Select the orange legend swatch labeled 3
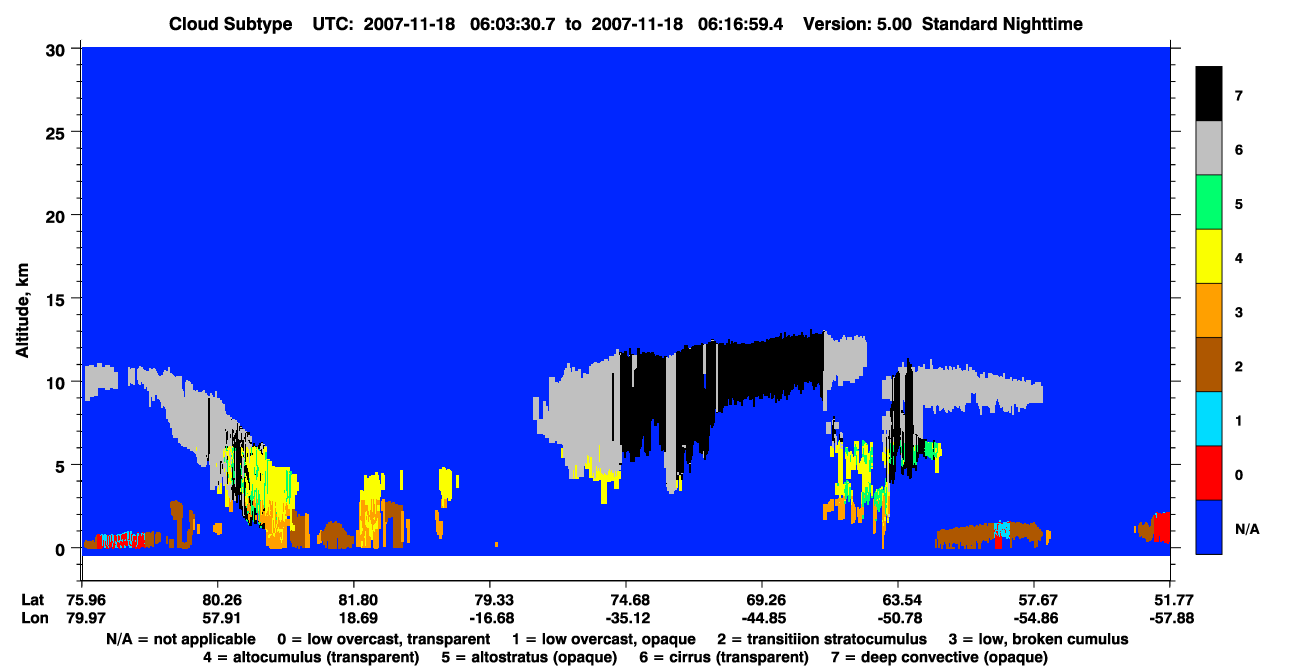 [x=1209, y=311]
